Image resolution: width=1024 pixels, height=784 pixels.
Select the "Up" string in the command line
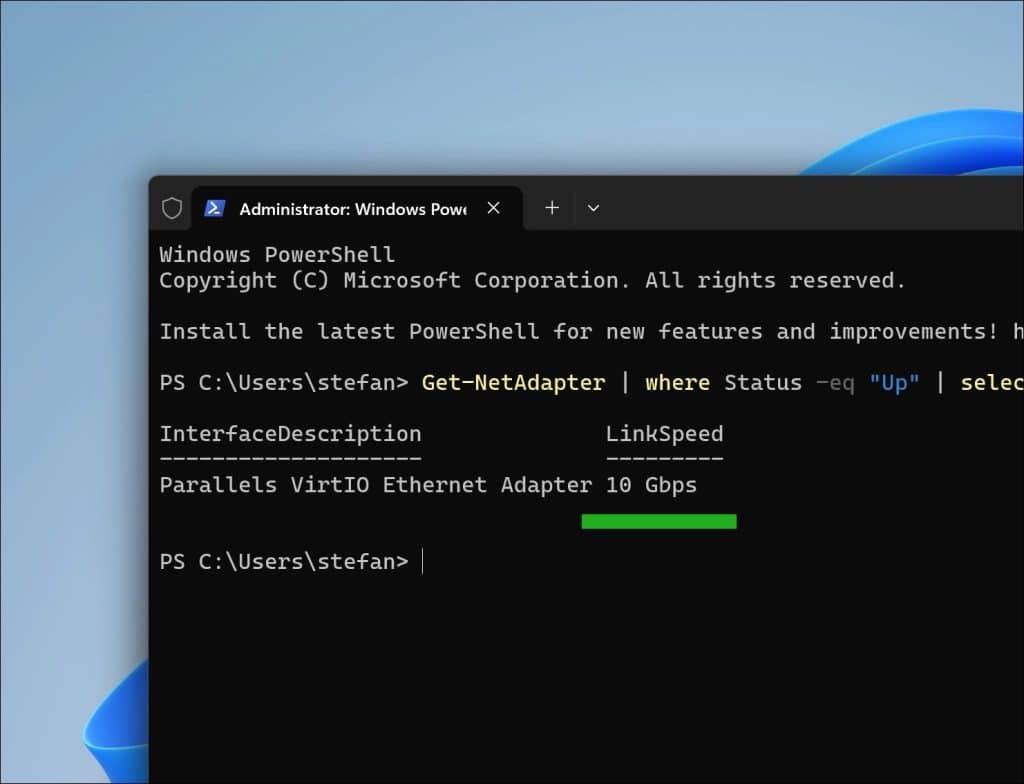[x=893, y=382]
